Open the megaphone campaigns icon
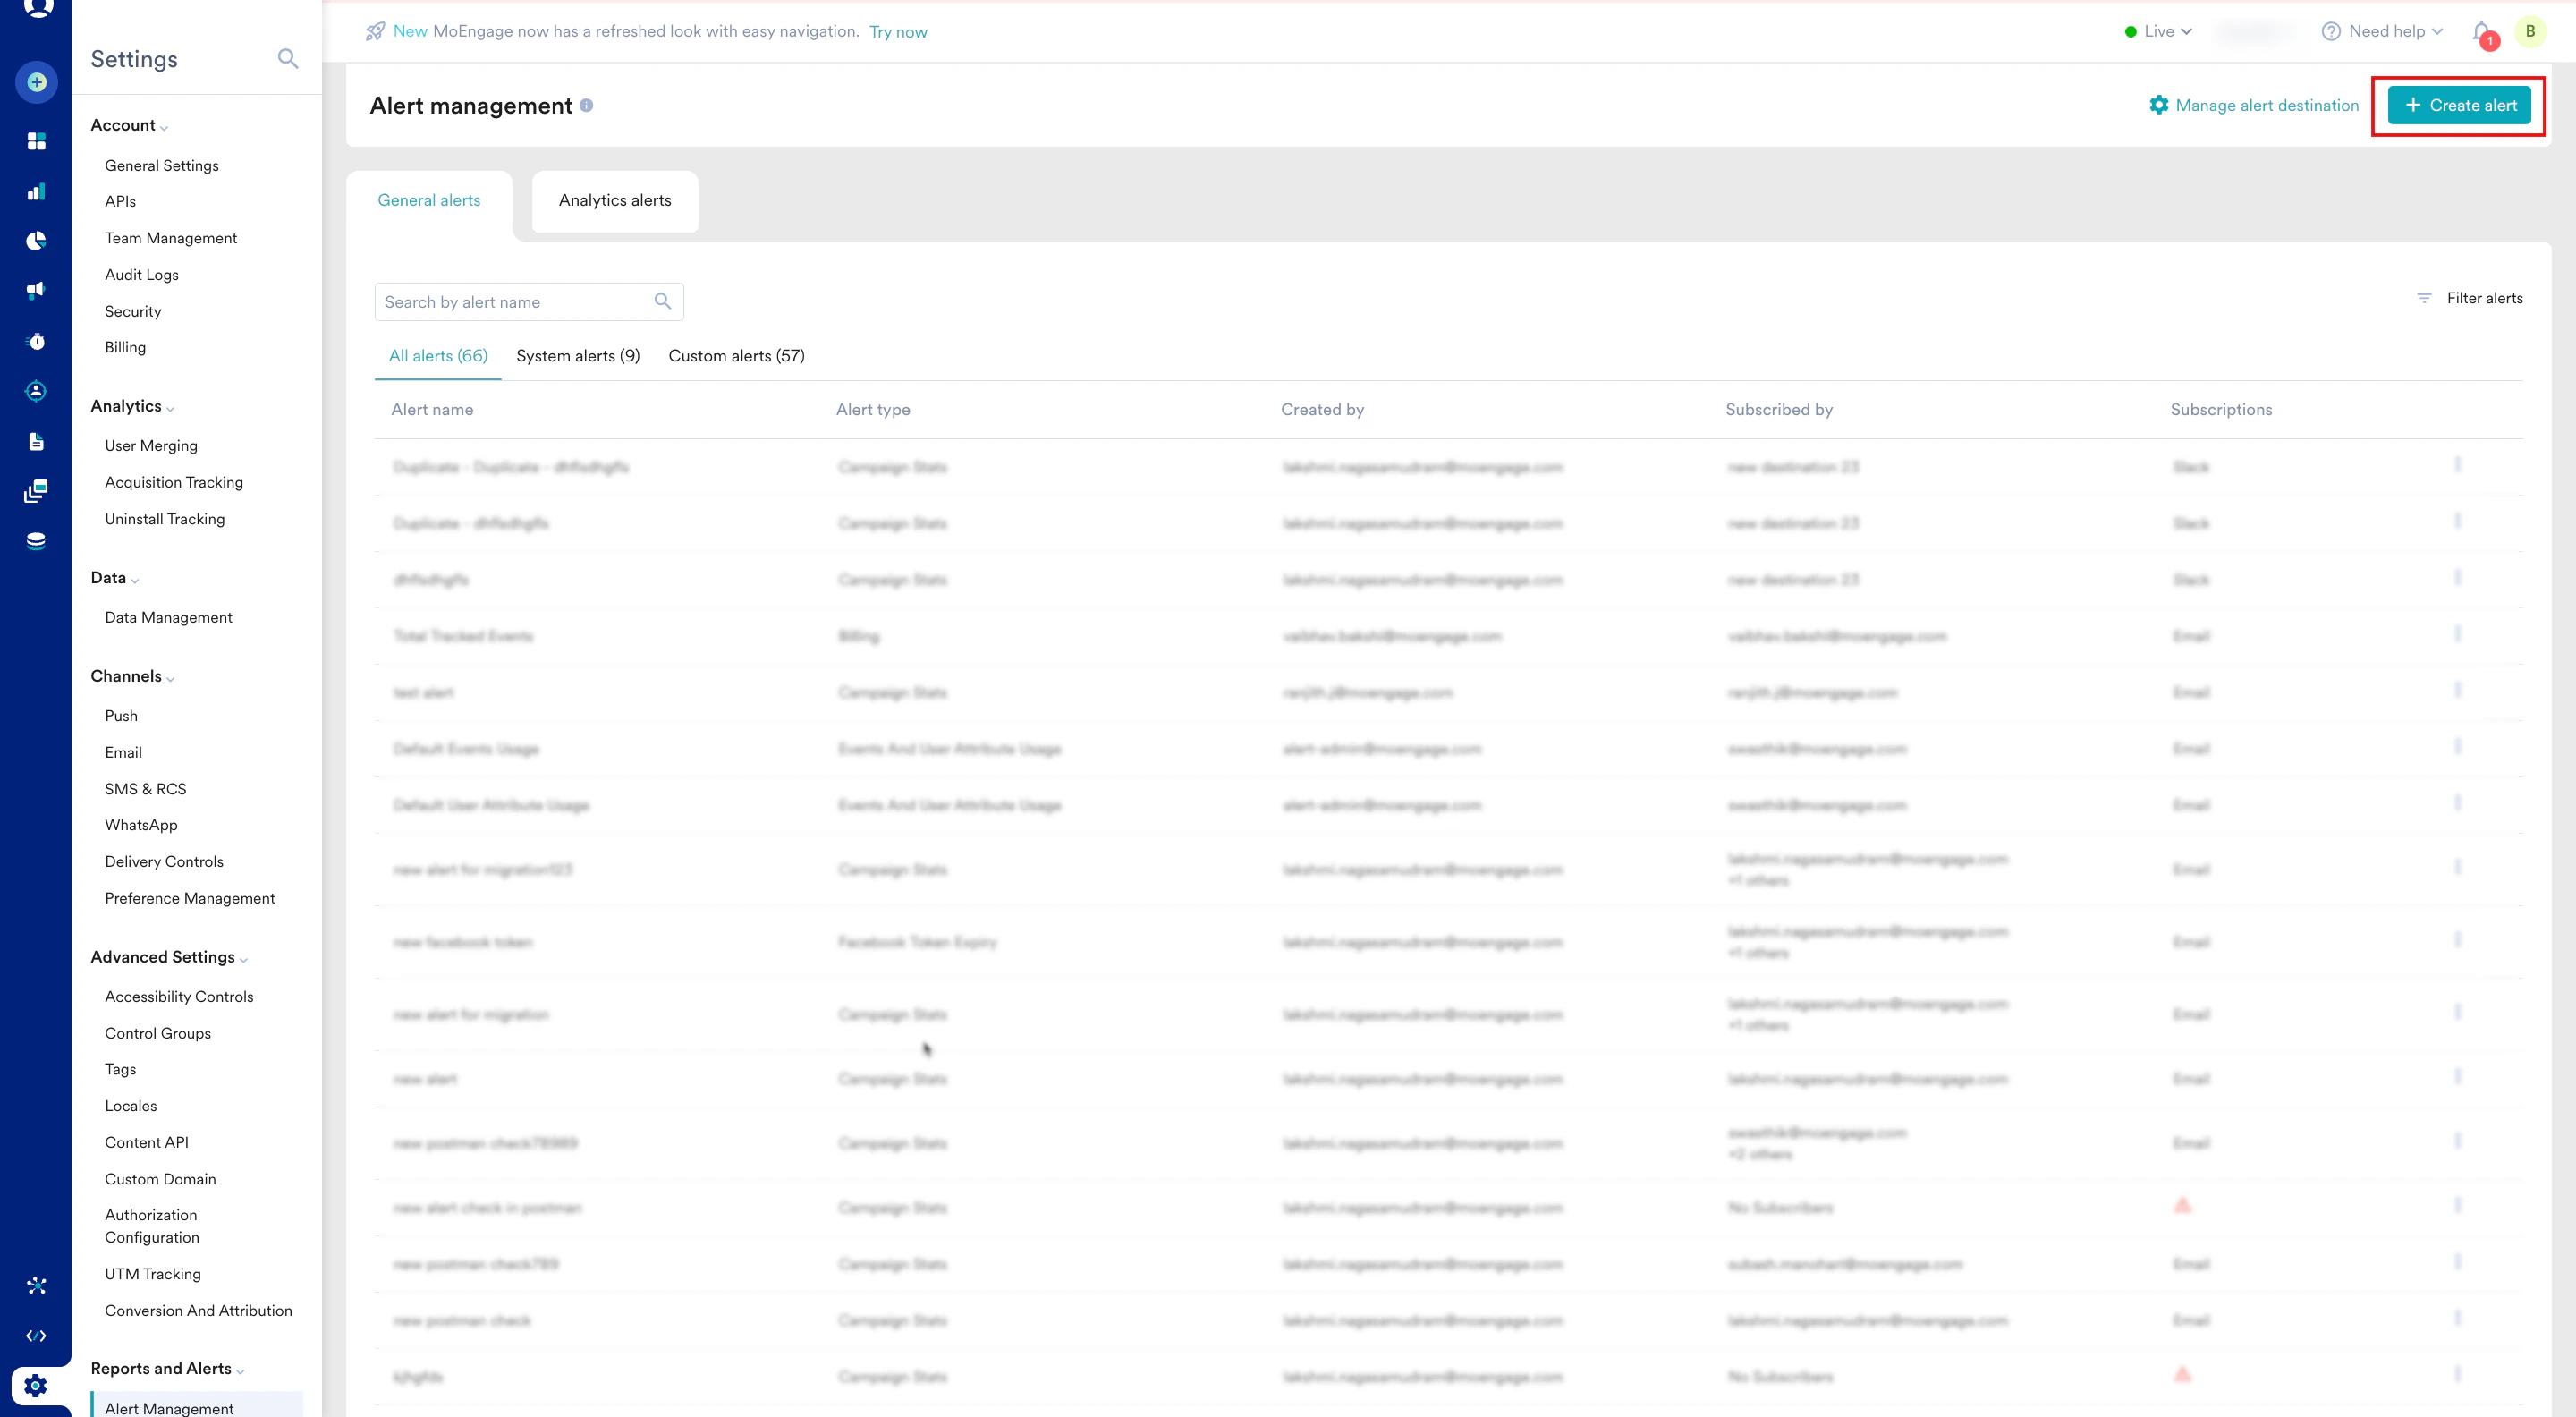The image size is (2576, 1417). click(36, 290)
